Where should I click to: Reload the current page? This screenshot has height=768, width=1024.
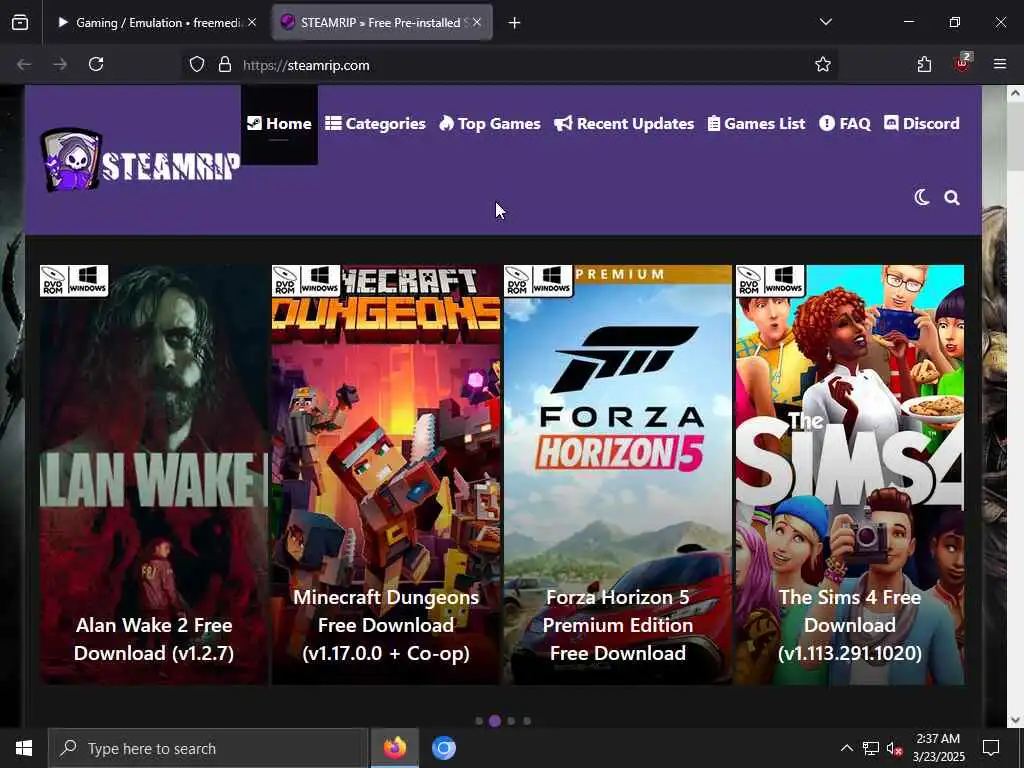tap(96, 64)
